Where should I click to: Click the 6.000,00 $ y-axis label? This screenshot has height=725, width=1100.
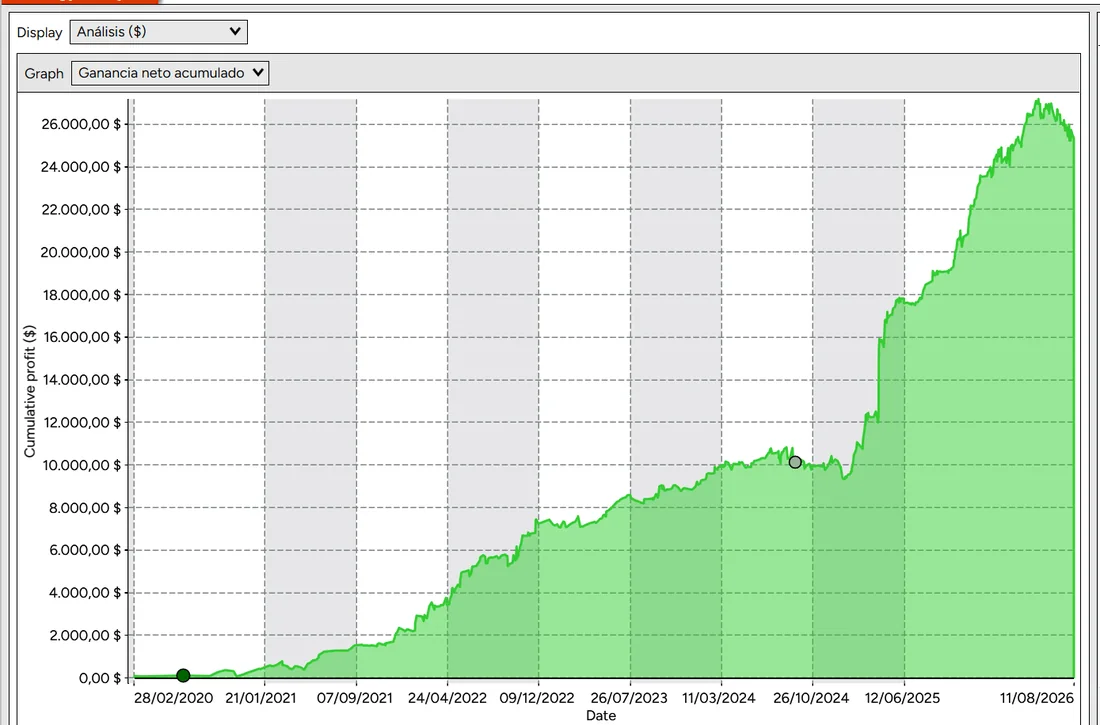(x=84, y=550)
